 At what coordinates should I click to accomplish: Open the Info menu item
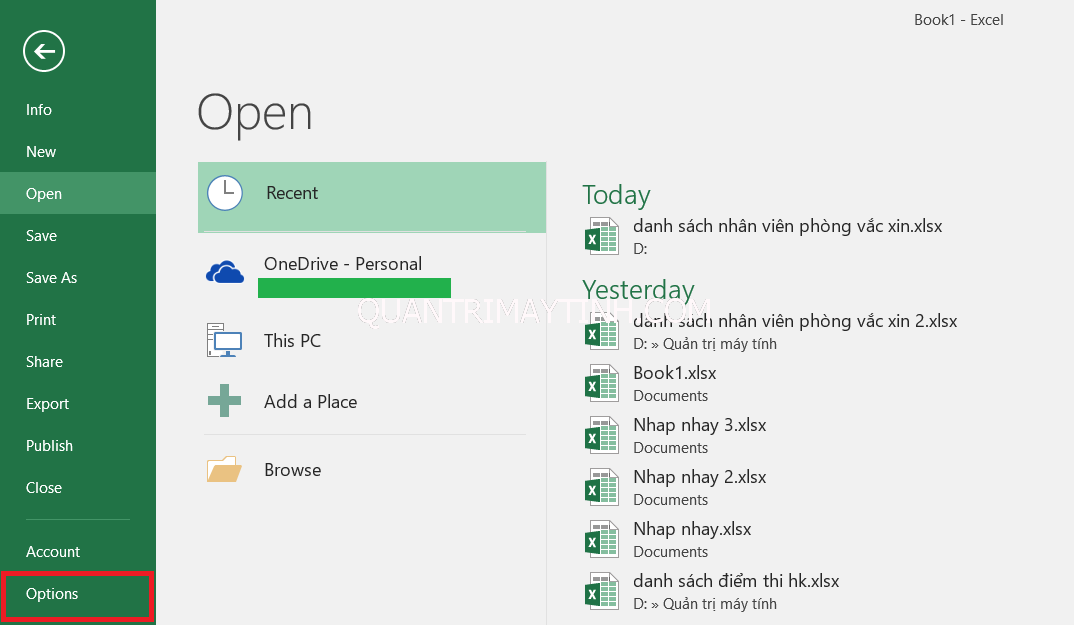point(39,110)
